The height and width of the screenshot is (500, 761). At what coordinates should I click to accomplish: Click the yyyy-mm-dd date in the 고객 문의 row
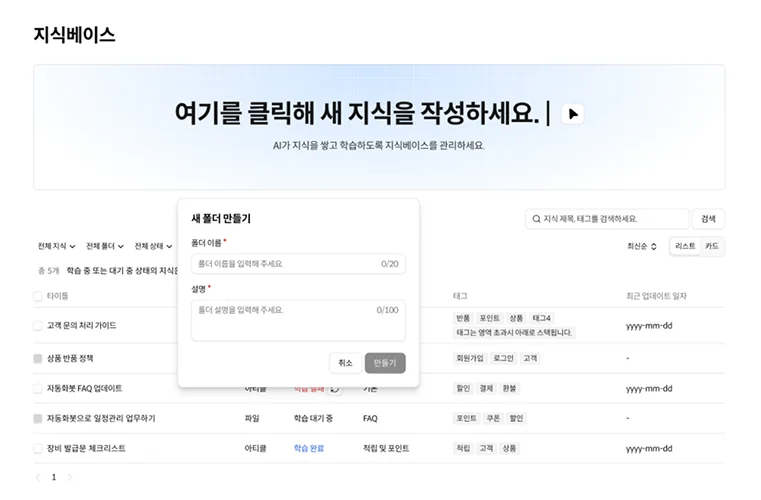tap(649, 326)
